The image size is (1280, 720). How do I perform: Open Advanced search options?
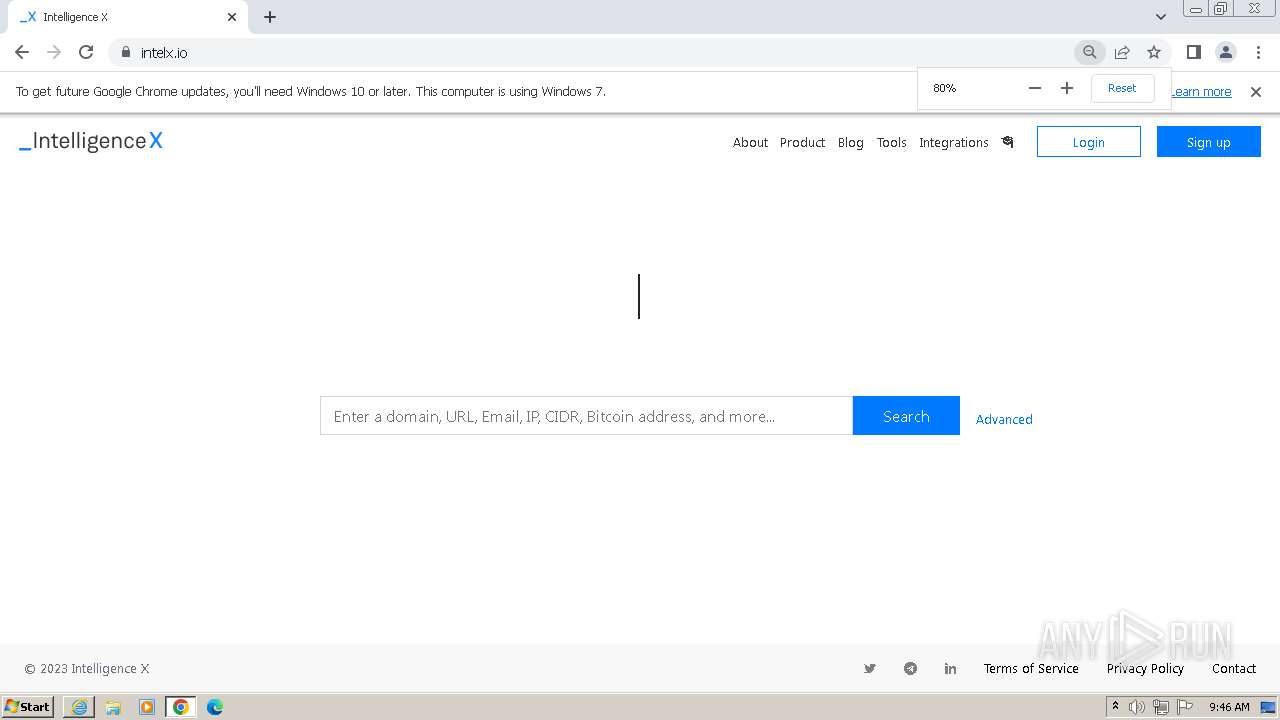coord(1004,419)
